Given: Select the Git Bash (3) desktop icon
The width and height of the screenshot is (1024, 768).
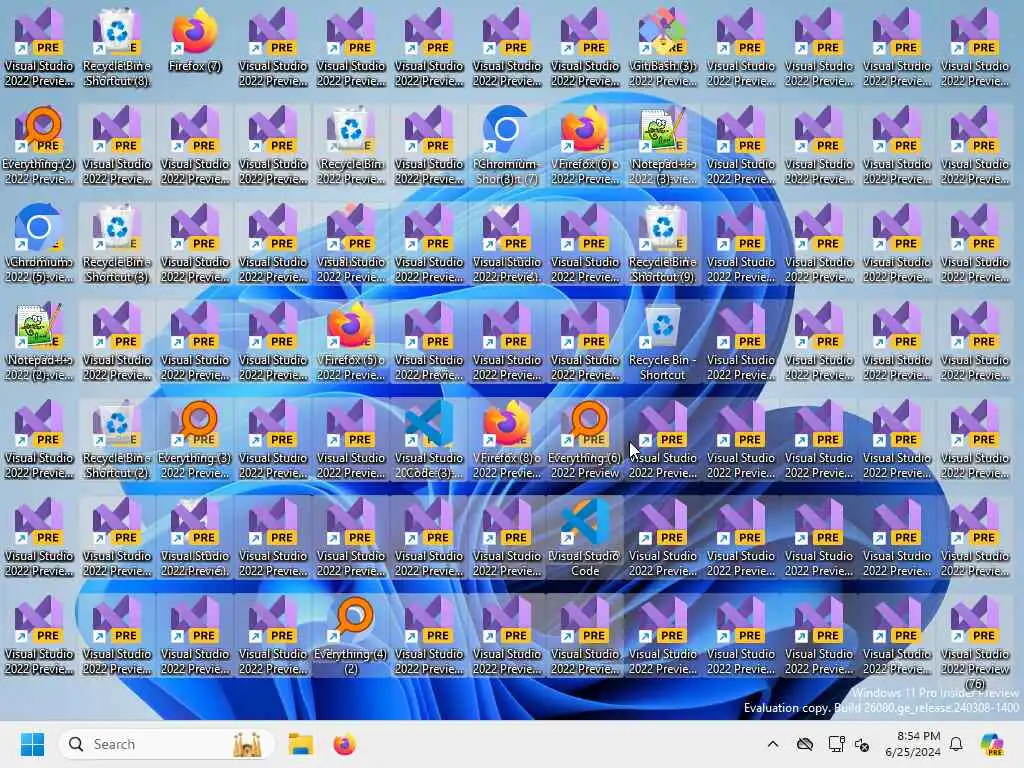Looking at the screenshot, I should [663, 47].
